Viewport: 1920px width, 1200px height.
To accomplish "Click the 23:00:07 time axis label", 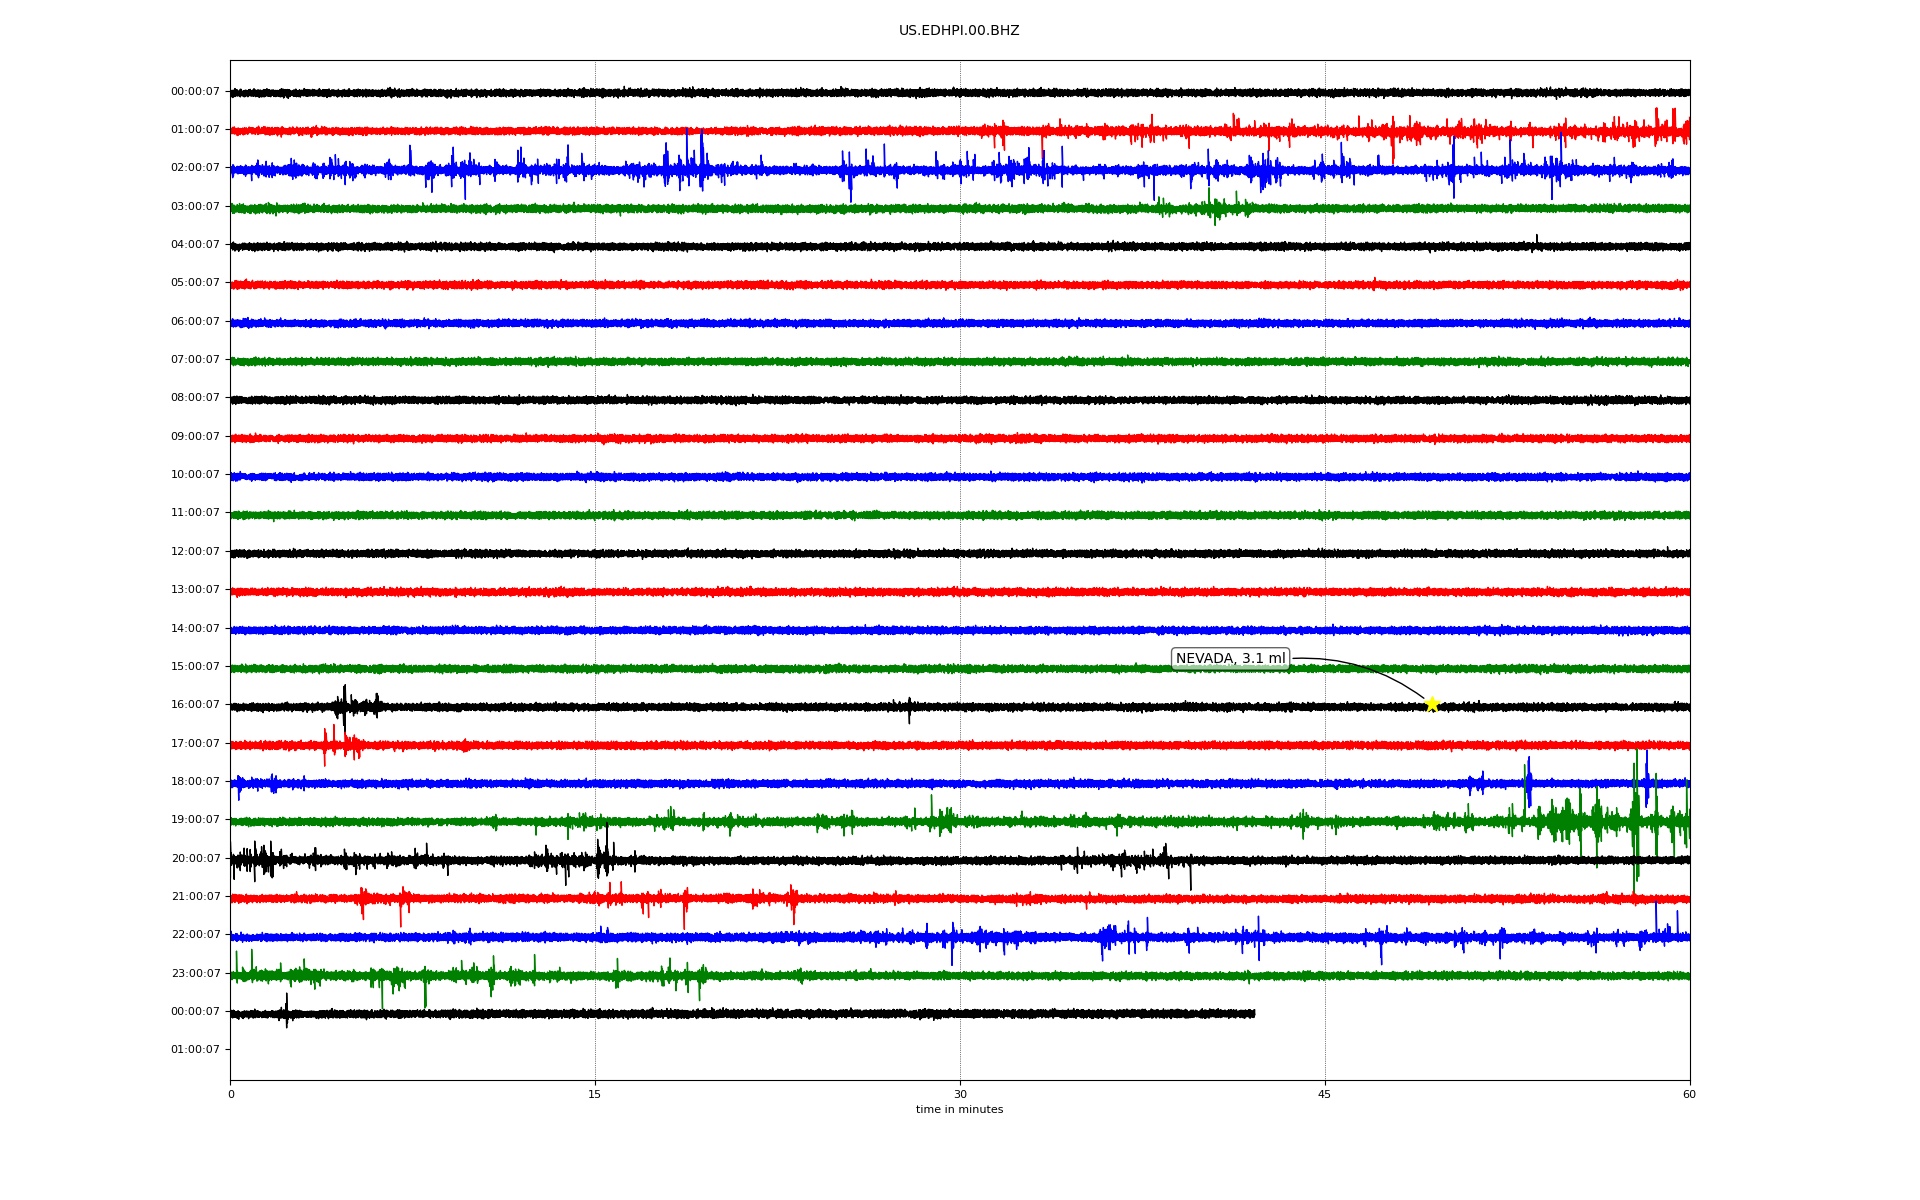I will (x=195, y=974).
